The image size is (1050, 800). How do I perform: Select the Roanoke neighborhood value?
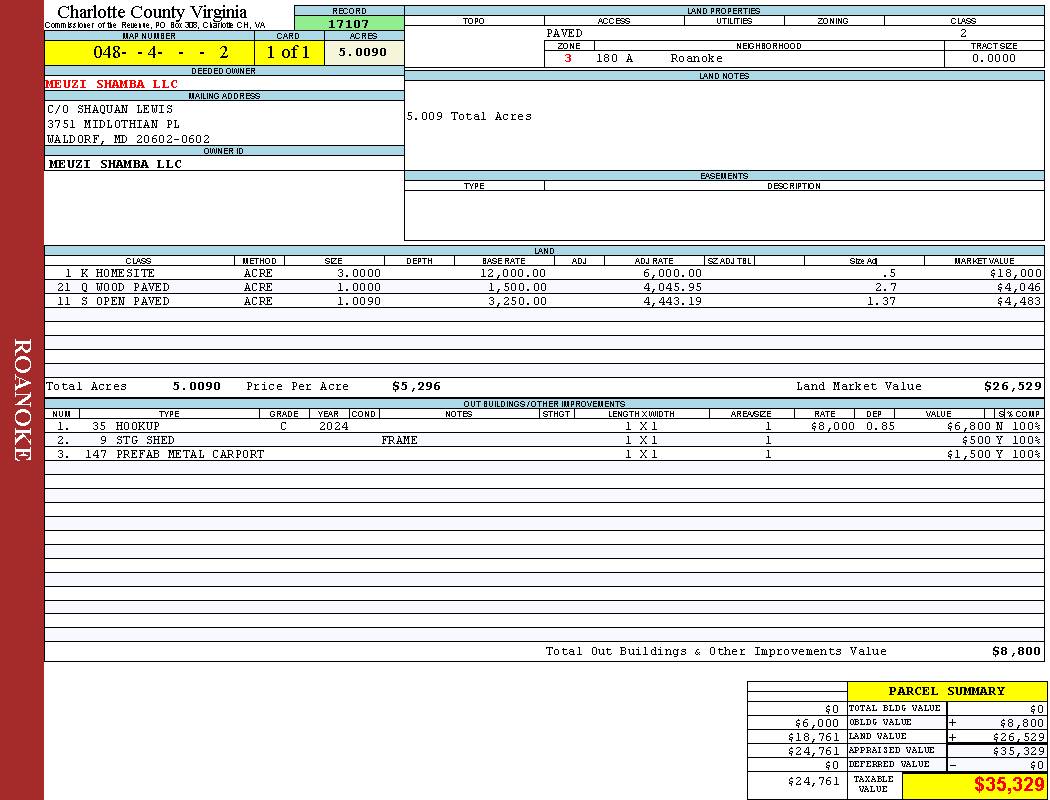[696, 58]
